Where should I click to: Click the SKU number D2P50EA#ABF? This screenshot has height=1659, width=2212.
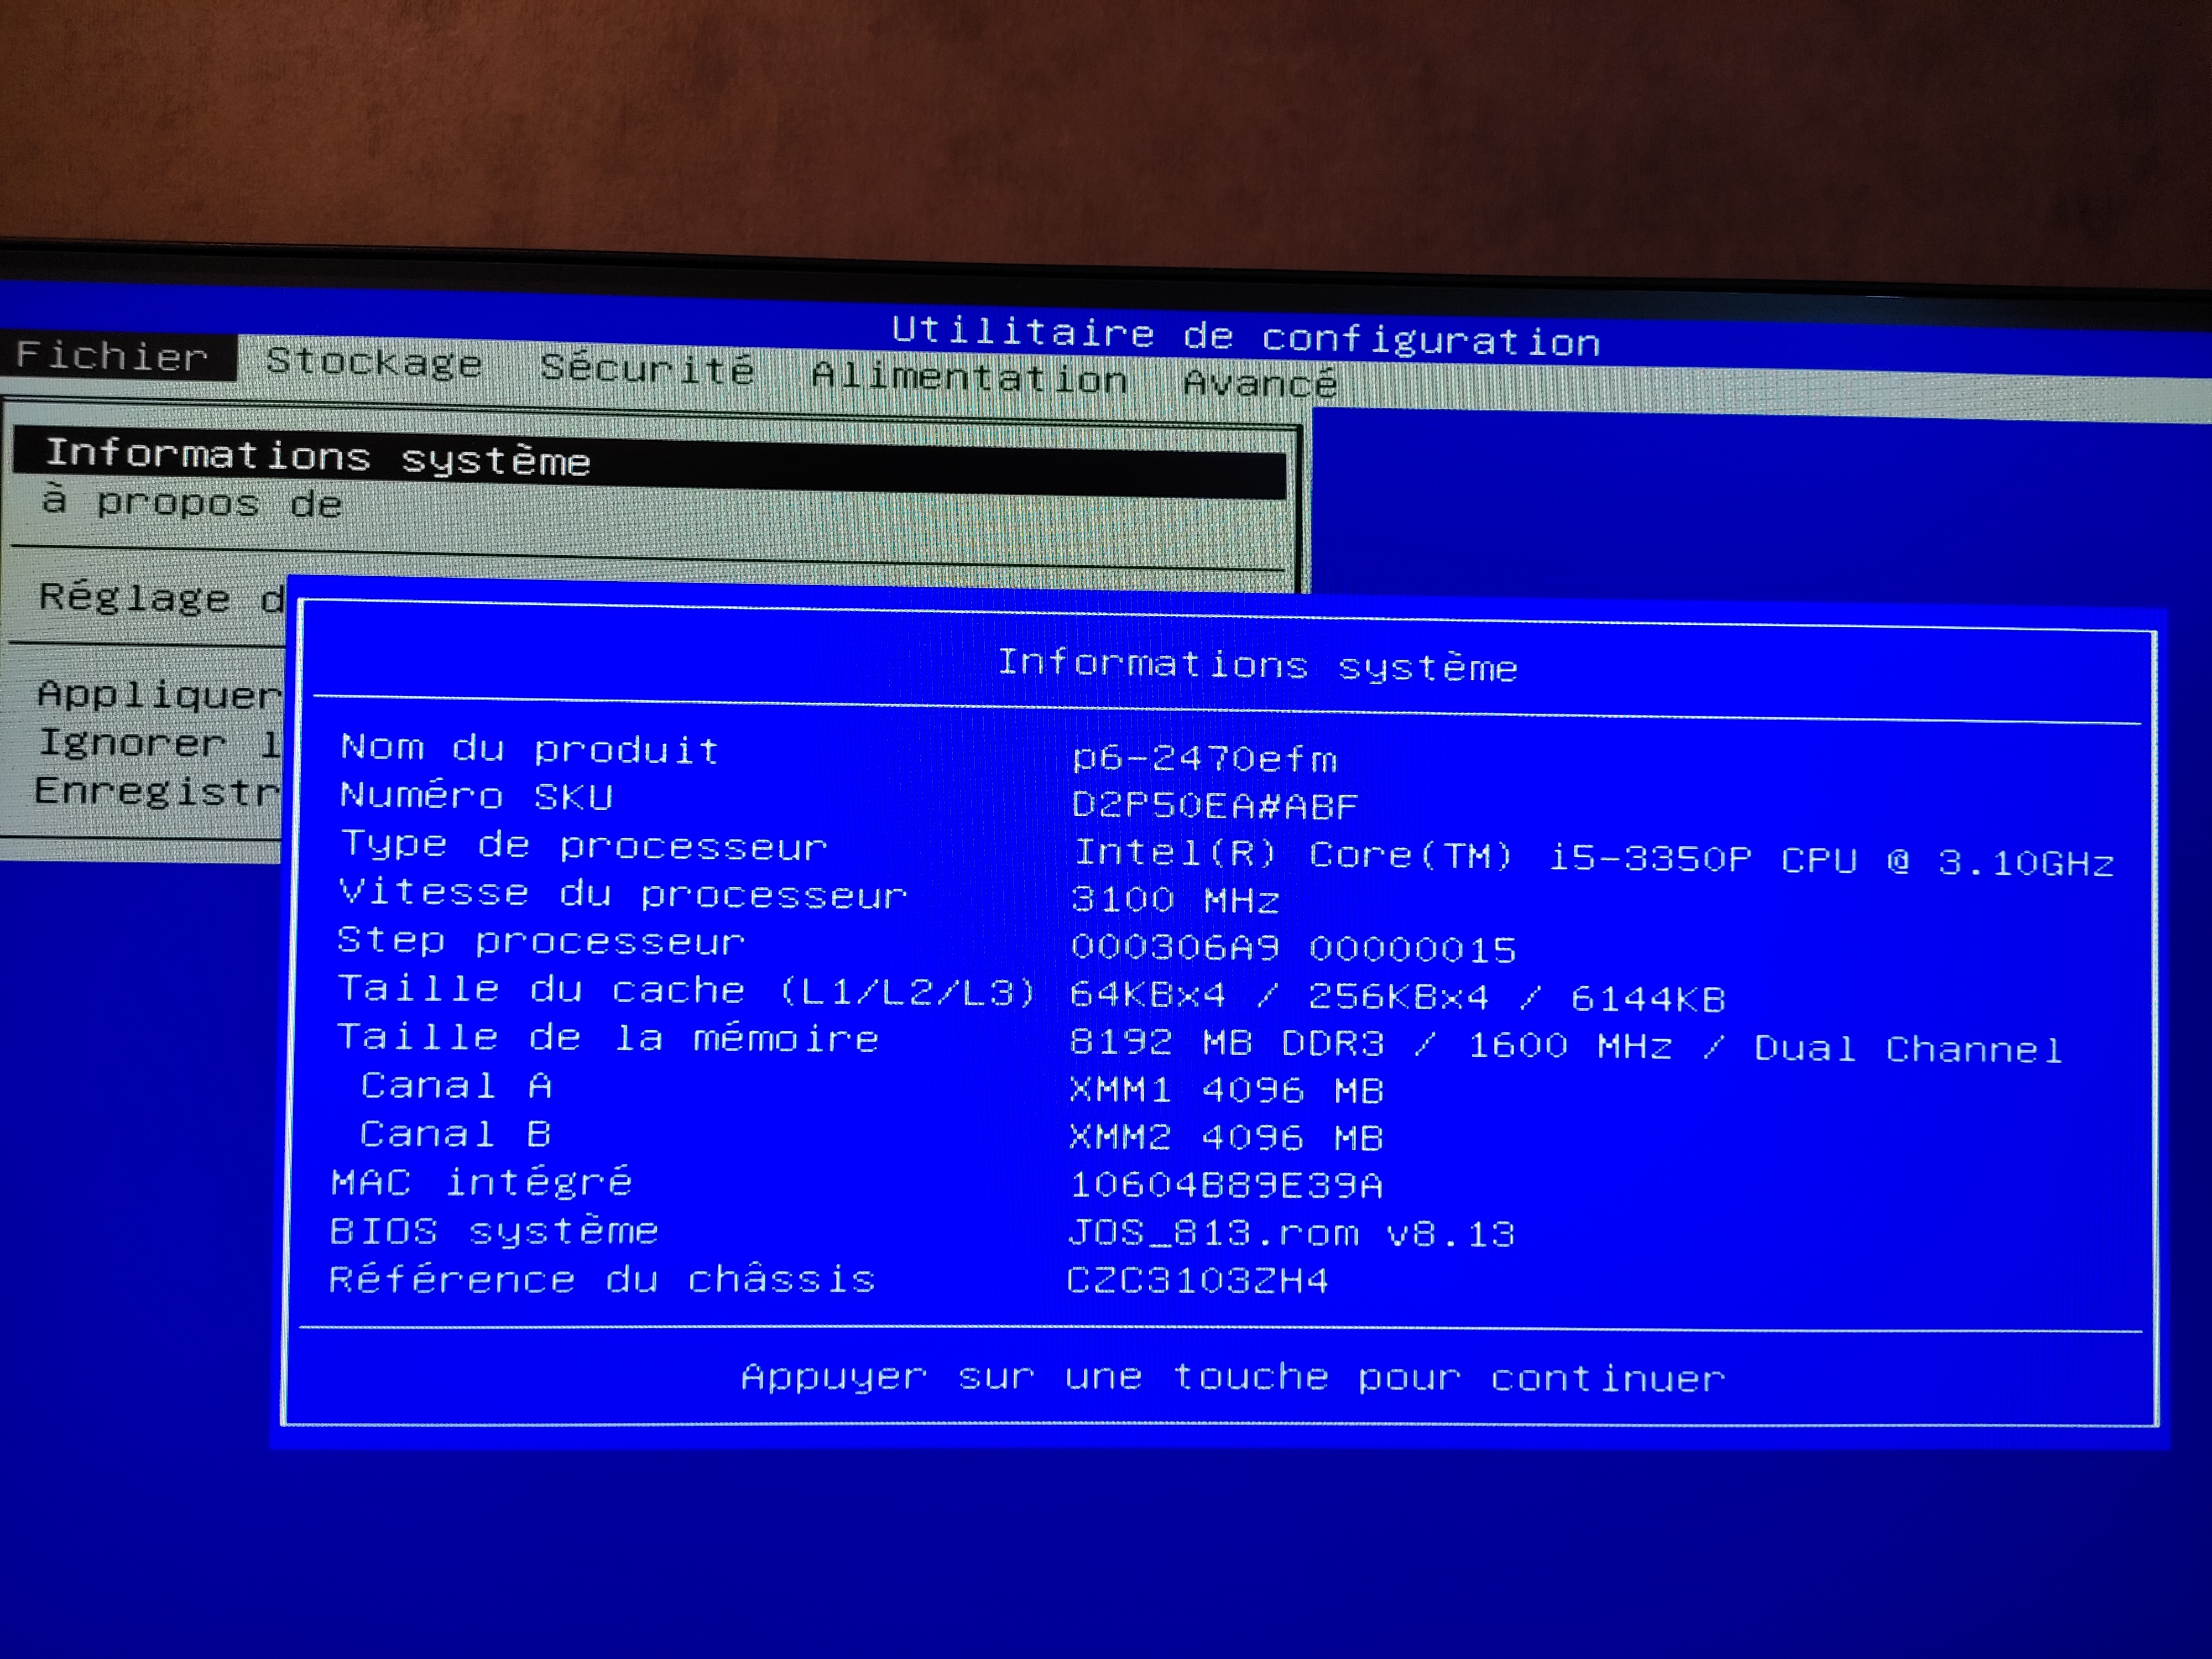(x=1214, y=805)
